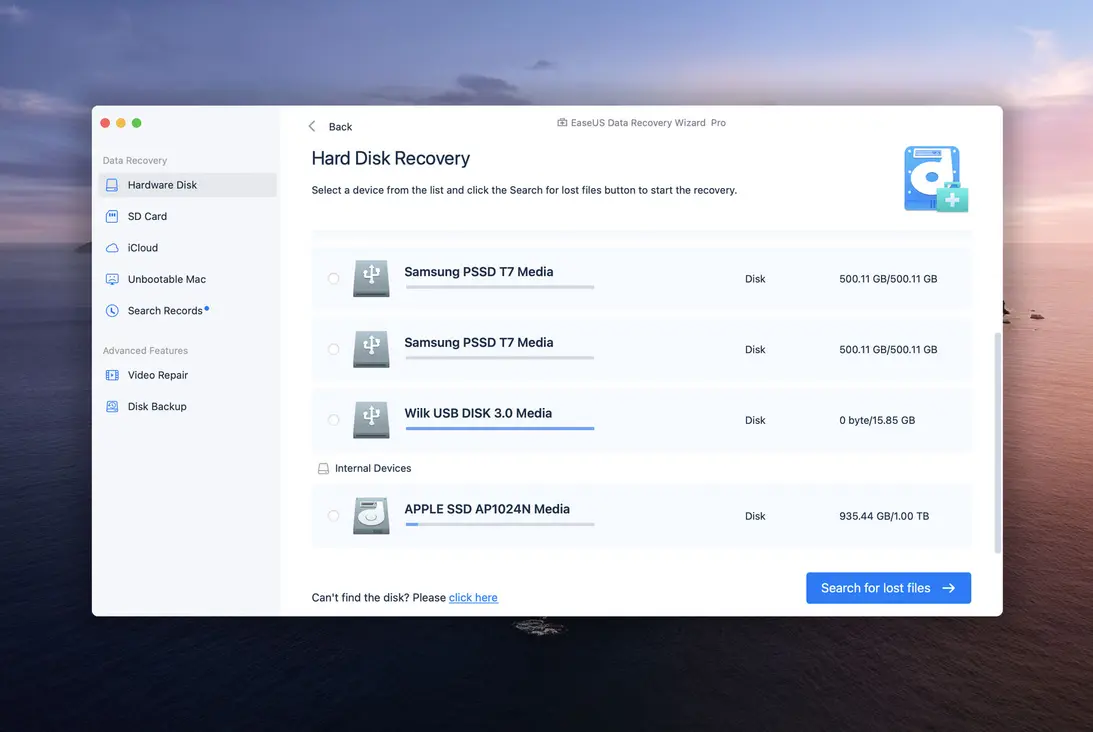1093x732 pixels.
Task: Click the APPLE SSD drive icon
Action: pos(371,515)
